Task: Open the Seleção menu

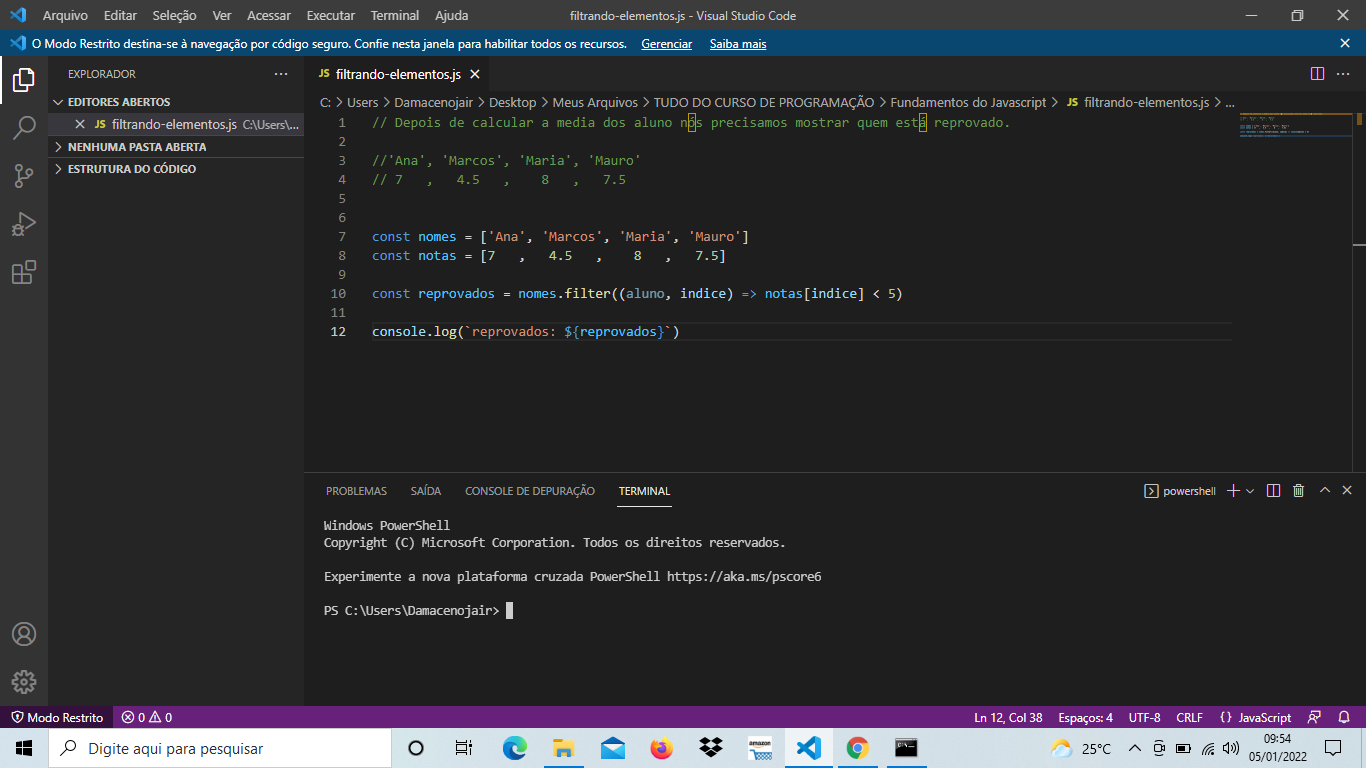Action: pyautogui.click(x=174, y=15)
